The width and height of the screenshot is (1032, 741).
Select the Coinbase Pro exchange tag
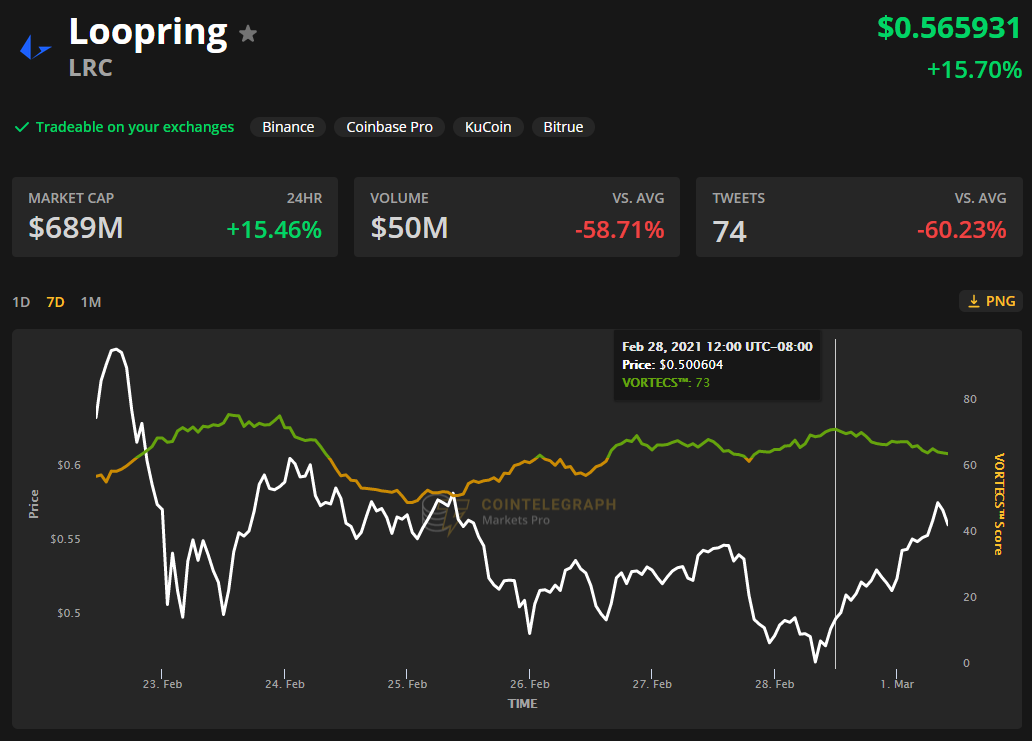coord(390,127)
